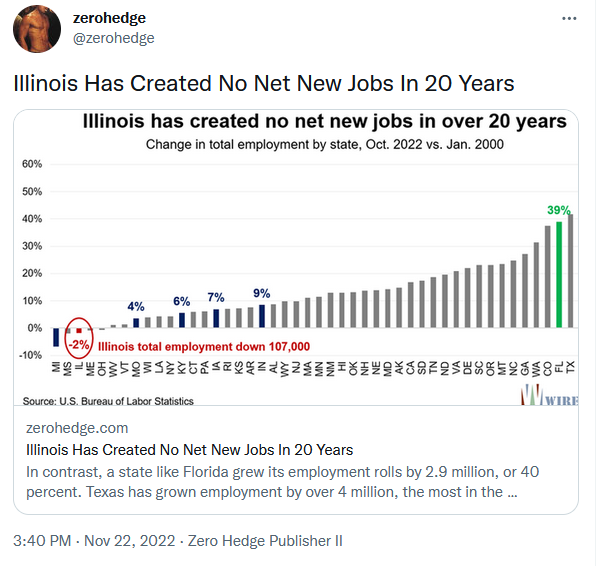Click the green 39% label
This screenshot has width=609, height=566.
click(x=559, y=210)
